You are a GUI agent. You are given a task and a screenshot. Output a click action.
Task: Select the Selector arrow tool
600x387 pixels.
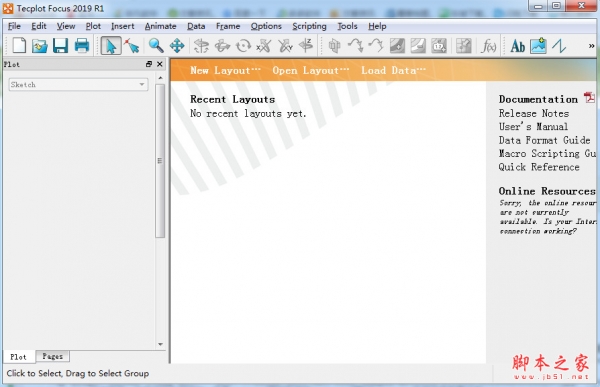(111, 46)
